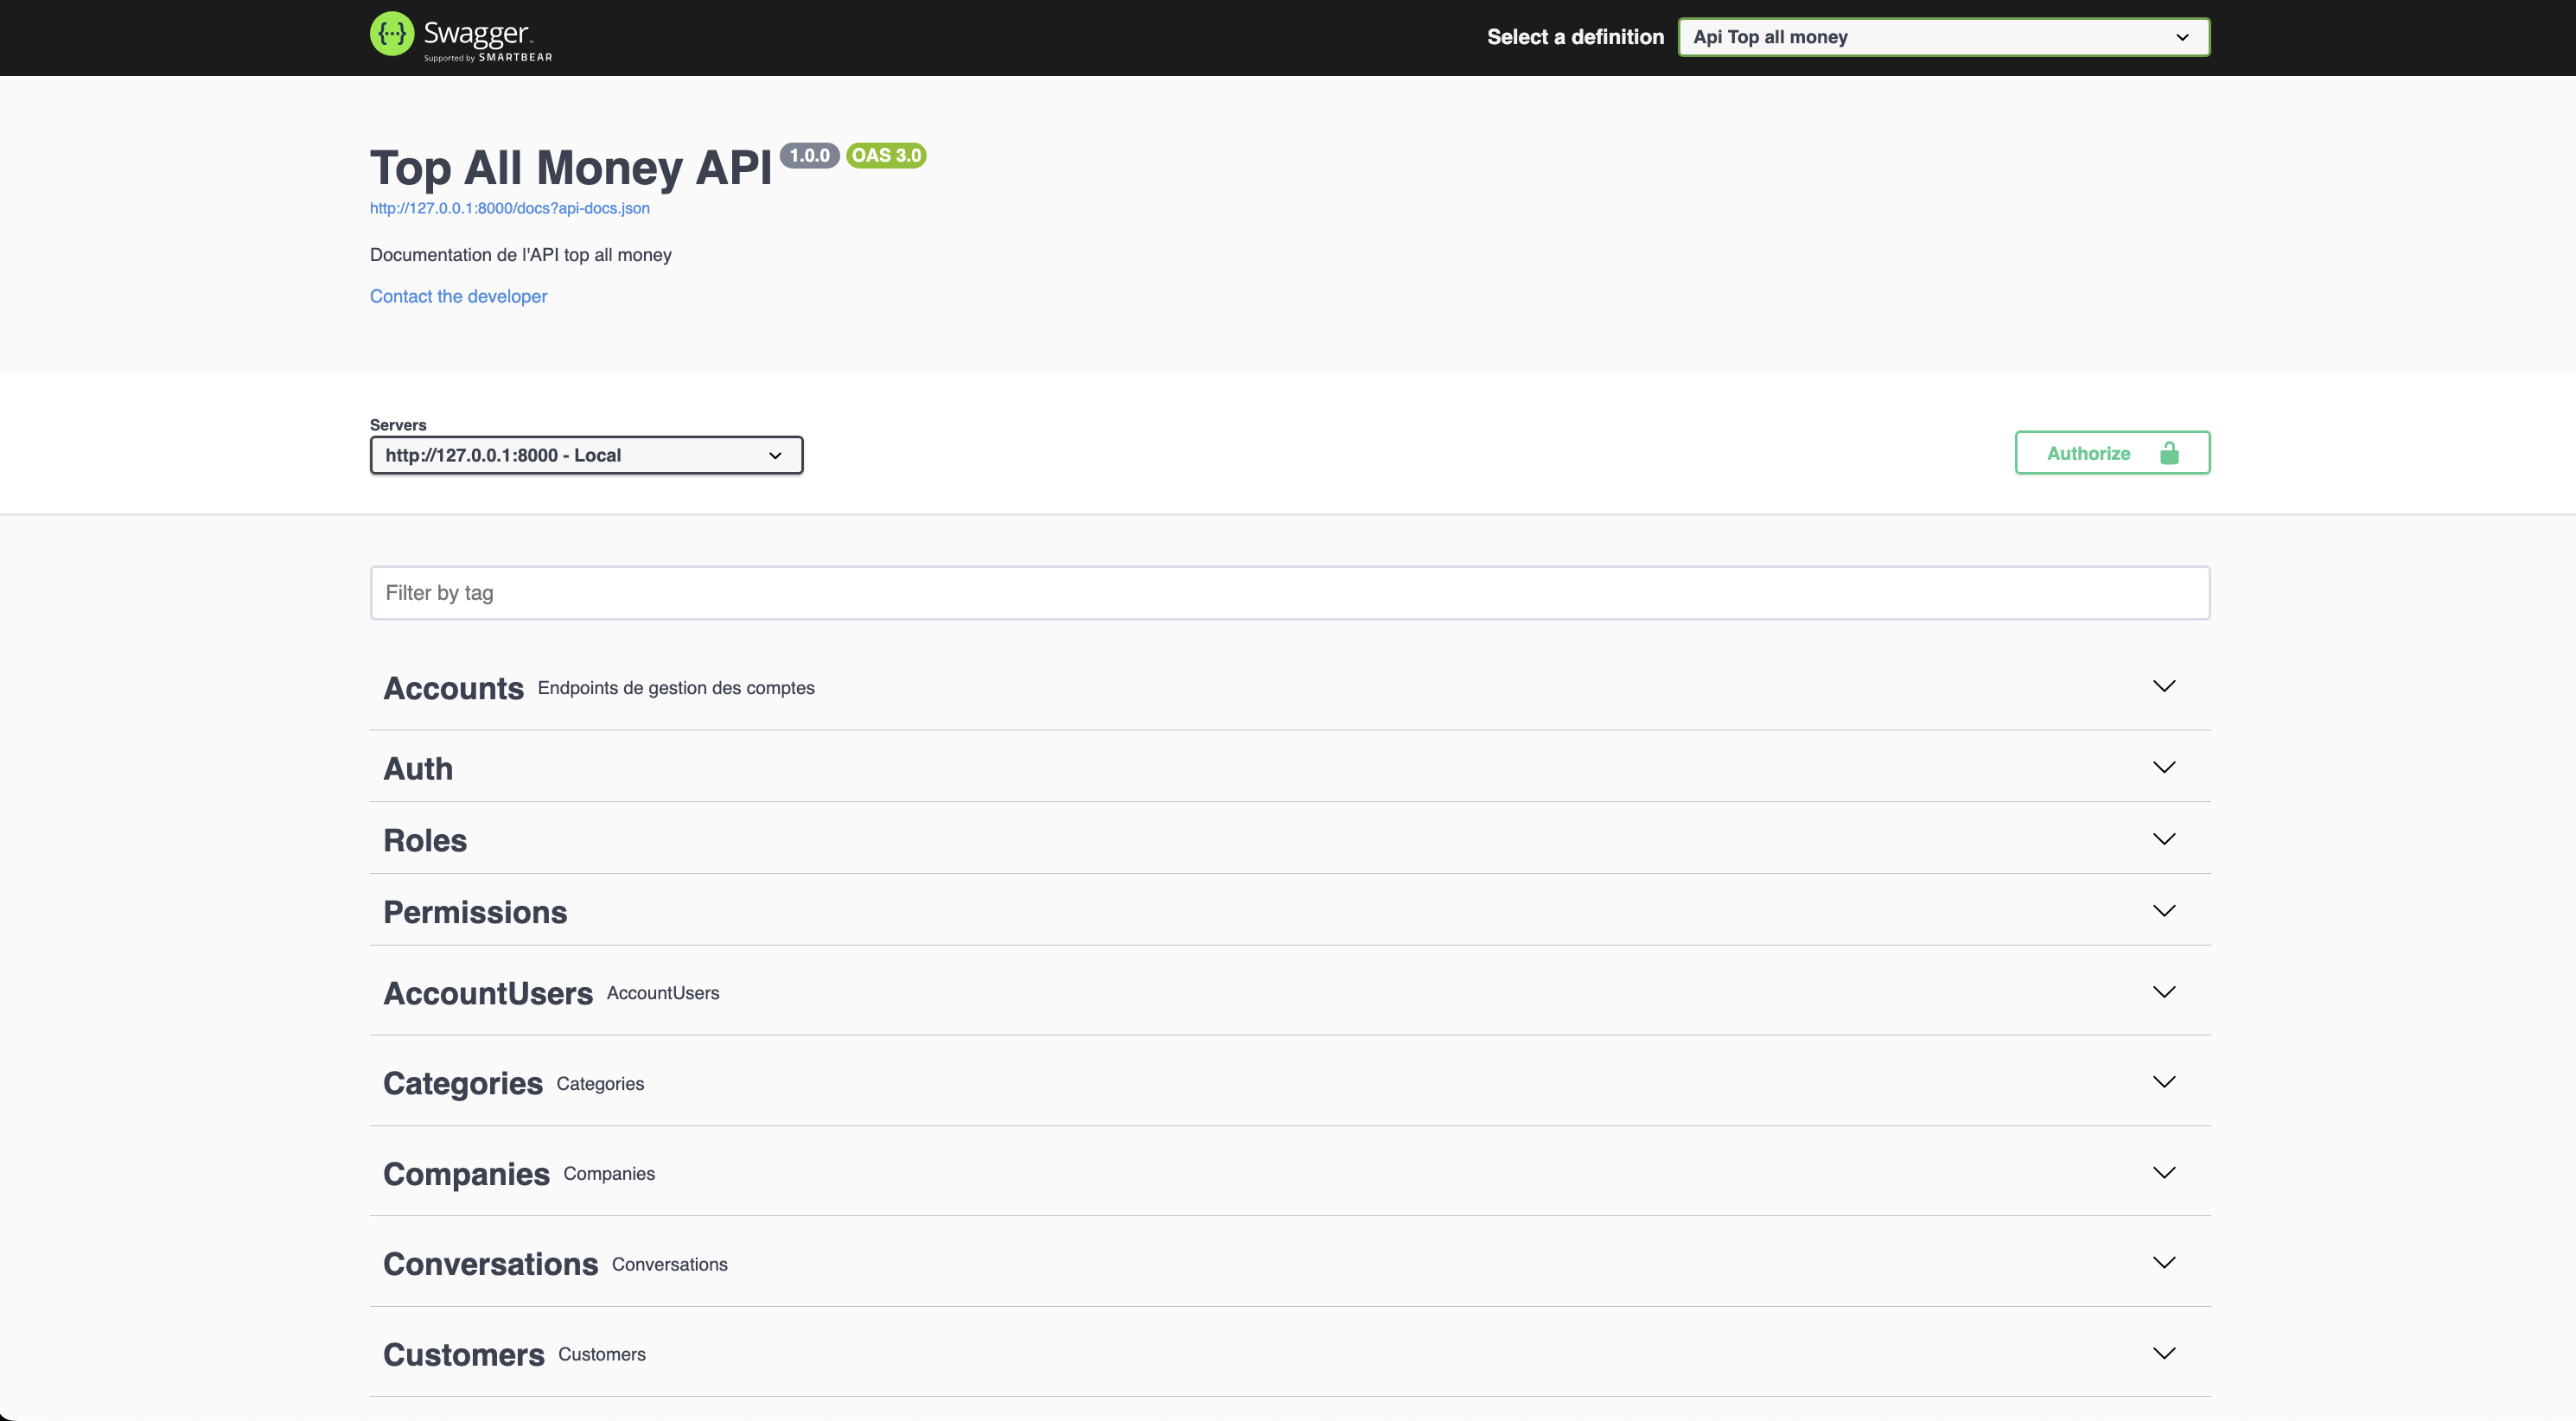Open the Customers tag heading
2576x1421 pixels.
(x=464, y=1354)
